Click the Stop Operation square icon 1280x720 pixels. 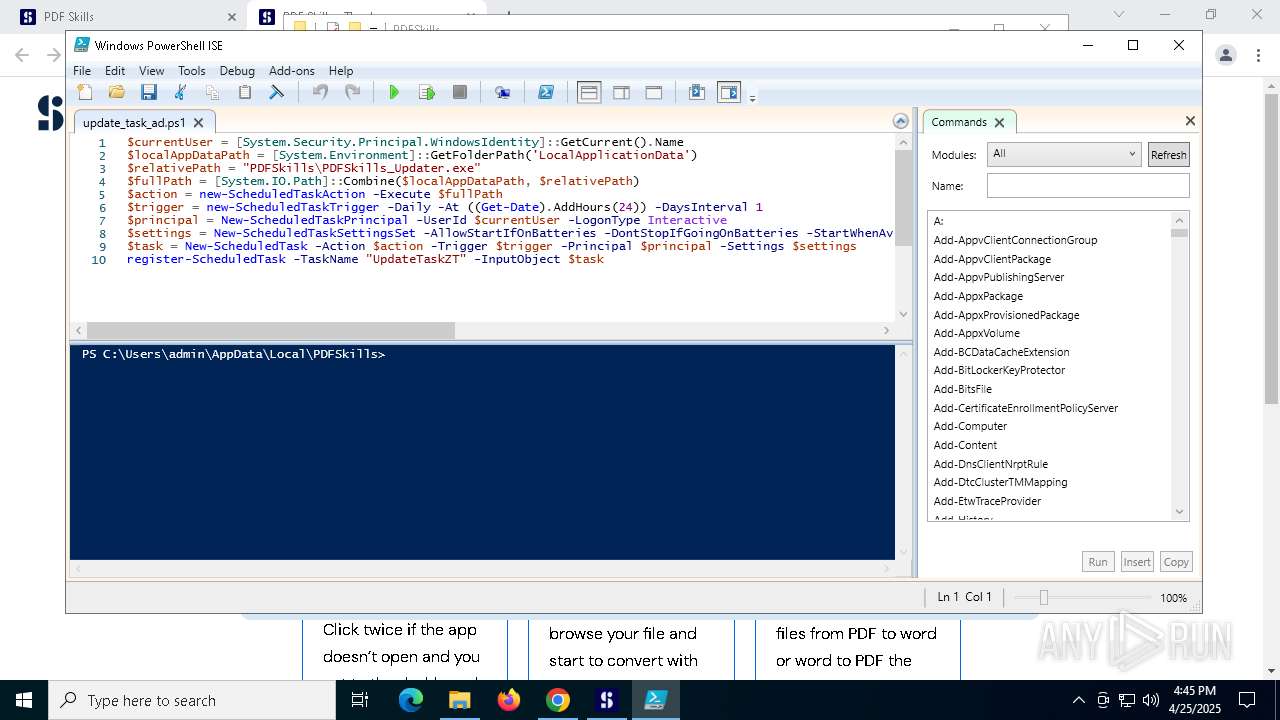(x=460, y=92)
